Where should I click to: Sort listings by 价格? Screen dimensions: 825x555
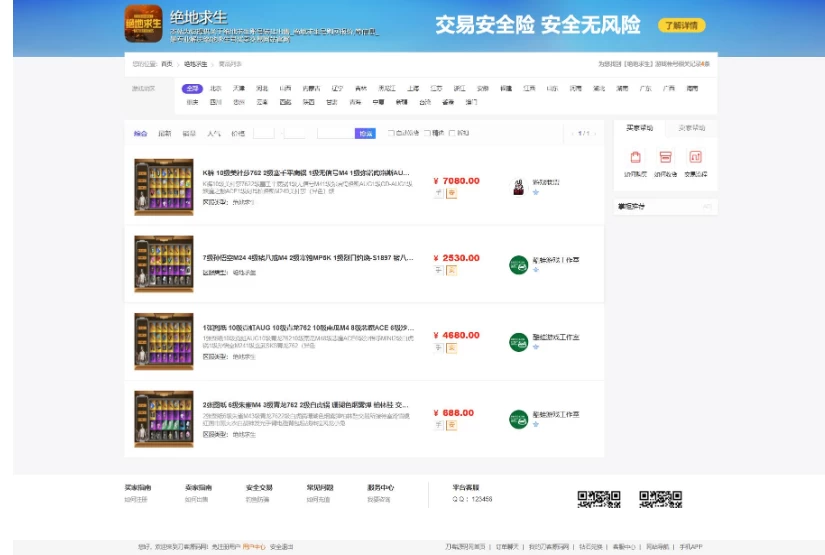tap(238, 134)
